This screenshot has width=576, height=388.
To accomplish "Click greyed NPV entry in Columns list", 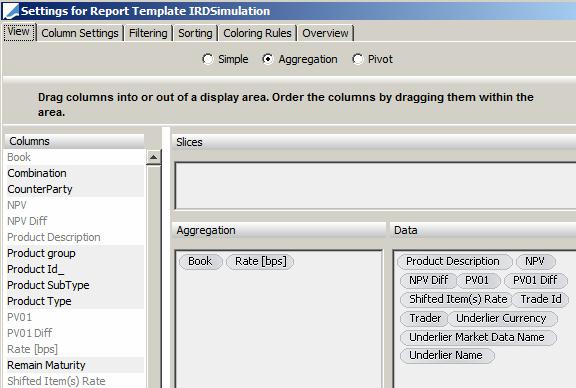I will click(x=75, y=205).
